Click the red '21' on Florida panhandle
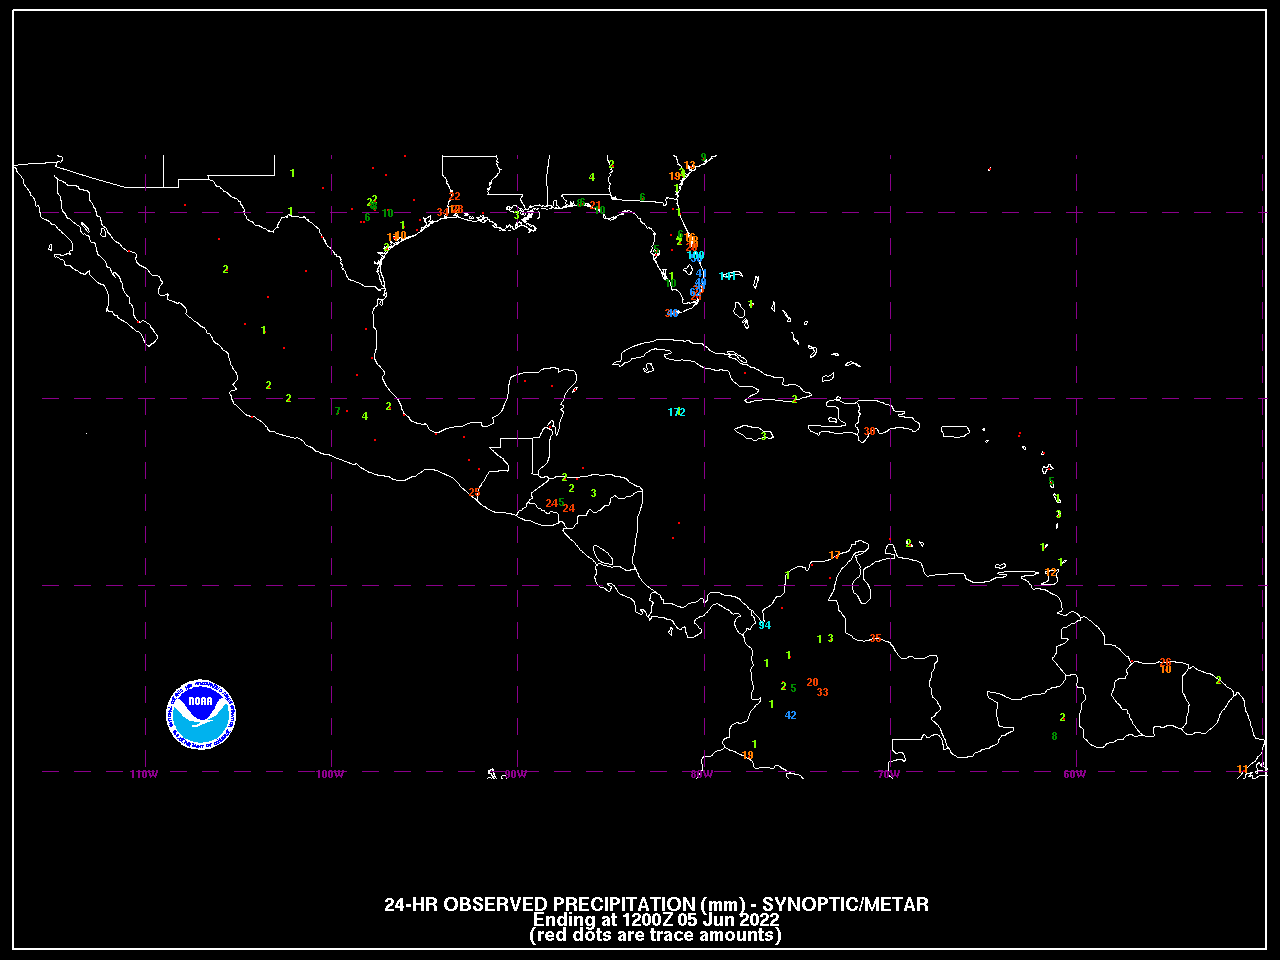This screenshot has height=960, width=1280. tap(595, 205)
